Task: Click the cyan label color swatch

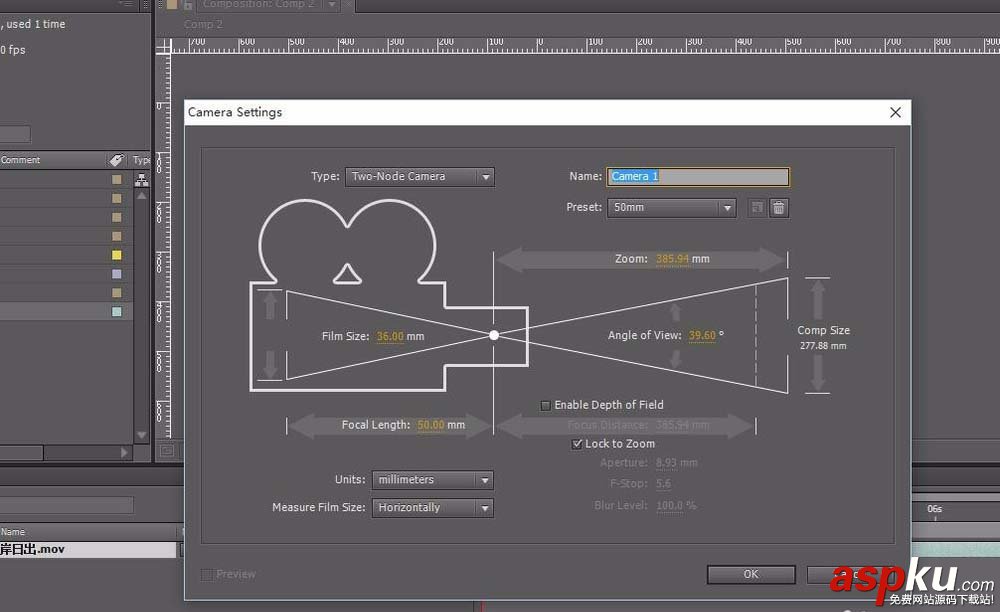Action: [117, 312]
